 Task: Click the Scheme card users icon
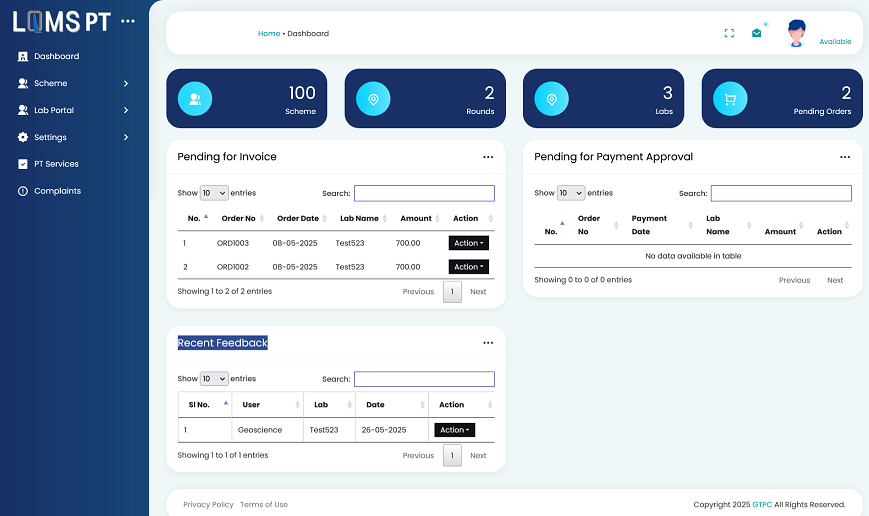tap(194, 99)
